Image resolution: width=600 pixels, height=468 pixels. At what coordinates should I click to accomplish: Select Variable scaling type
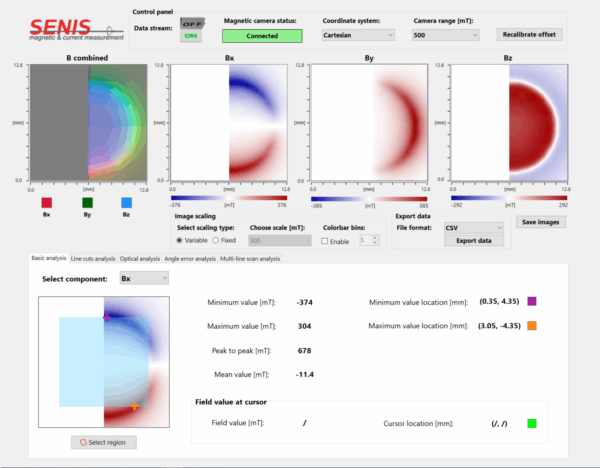tap(180, 240)
